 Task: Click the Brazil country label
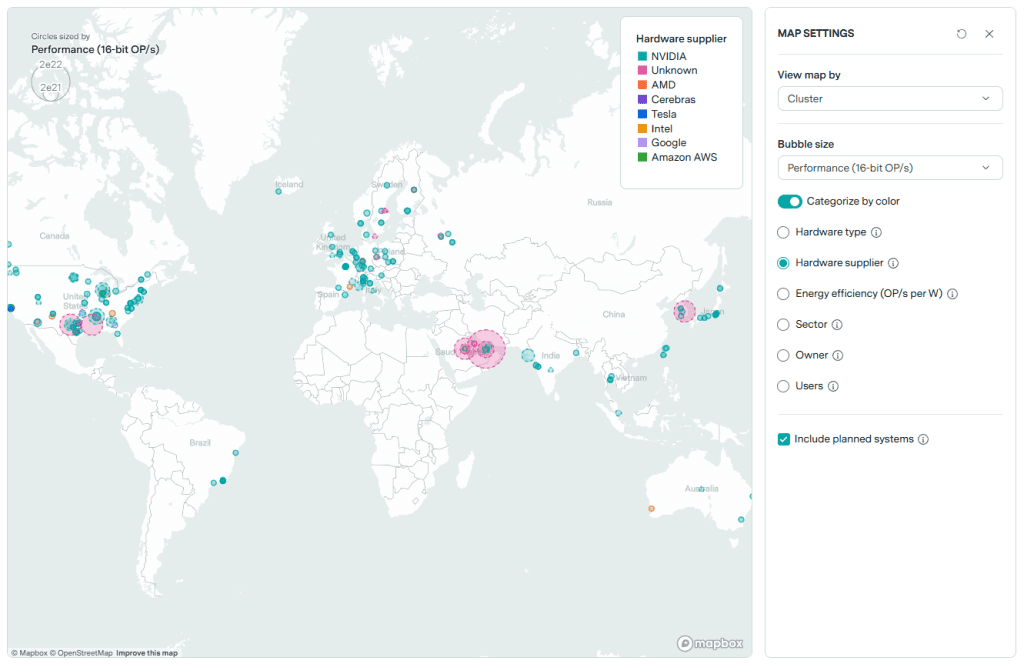point(200,443)
